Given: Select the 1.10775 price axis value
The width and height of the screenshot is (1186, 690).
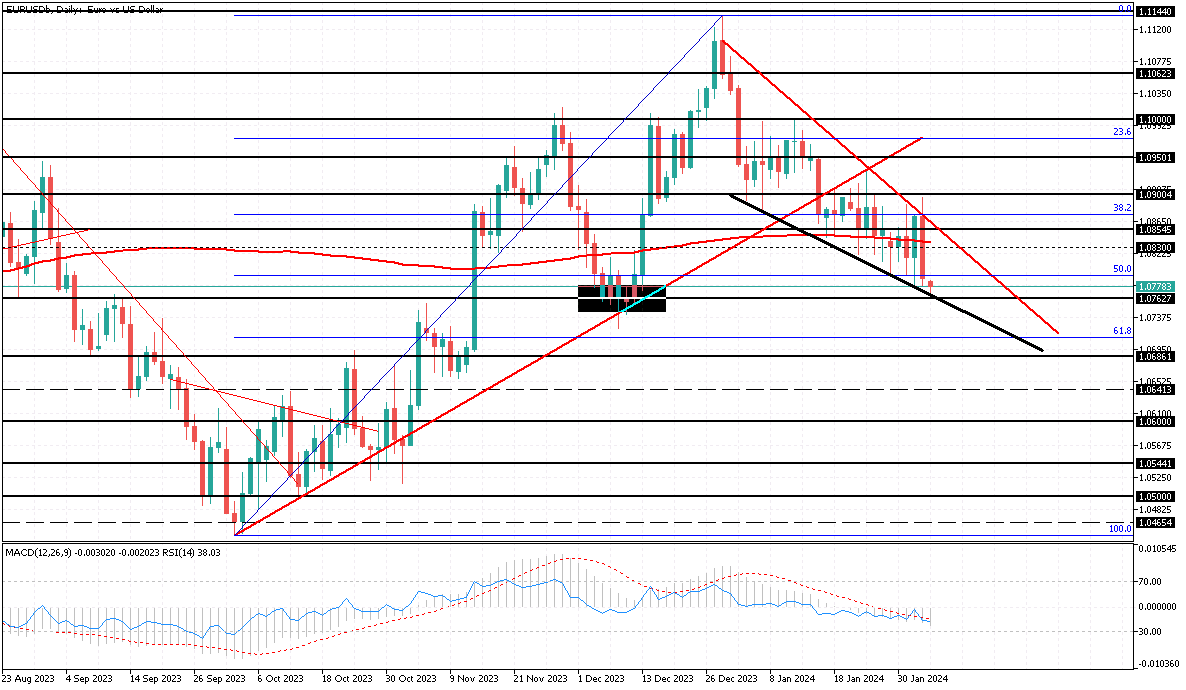Looking at the screenshot, I should coord(1156,61).
